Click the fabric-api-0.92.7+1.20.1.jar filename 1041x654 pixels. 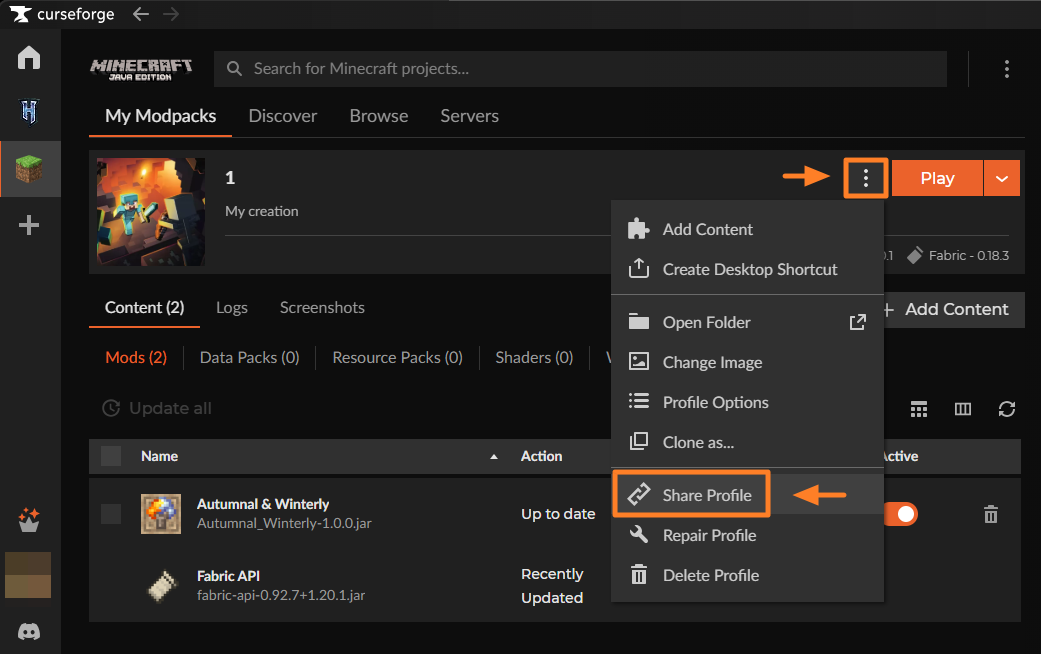(x=281, y=595)
